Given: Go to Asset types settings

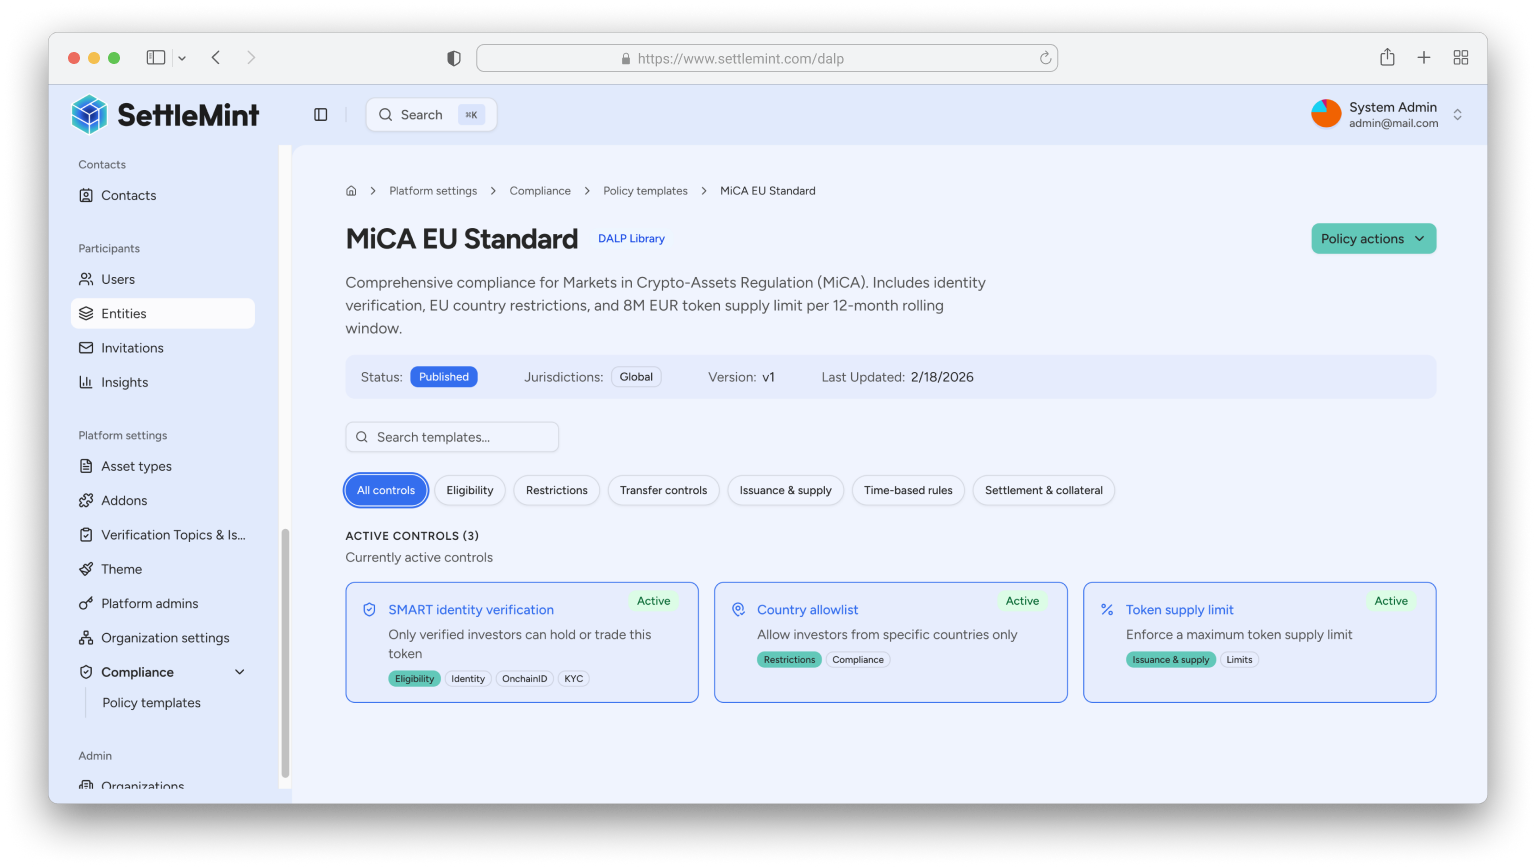Looking at the screenshot, I should pyautogui.click(x=136, y=466).
